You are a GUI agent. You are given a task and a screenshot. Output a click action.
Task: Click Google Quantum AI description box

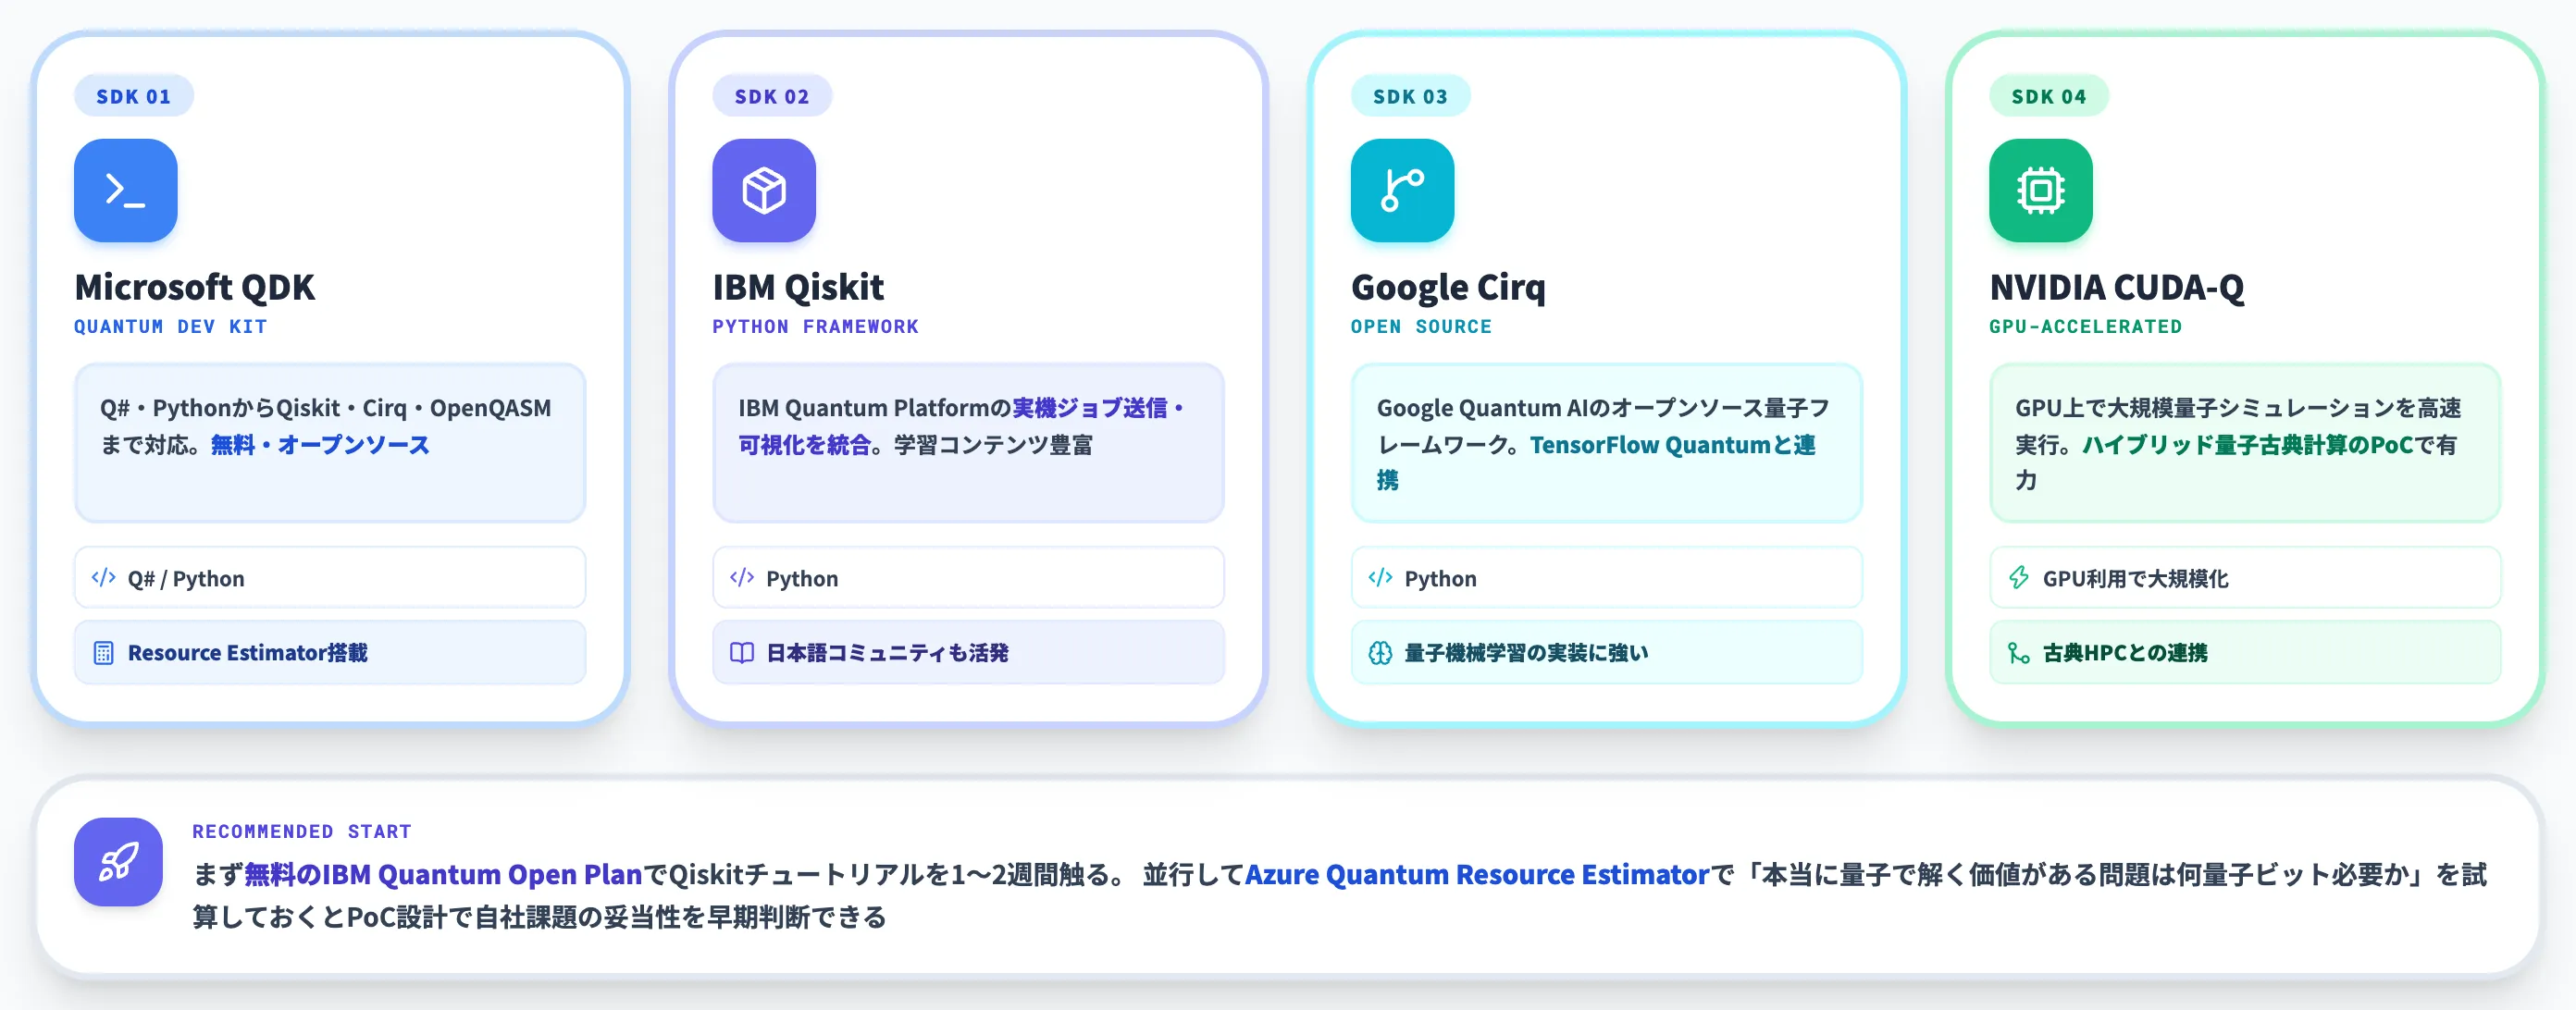[x=1606, y=443]
